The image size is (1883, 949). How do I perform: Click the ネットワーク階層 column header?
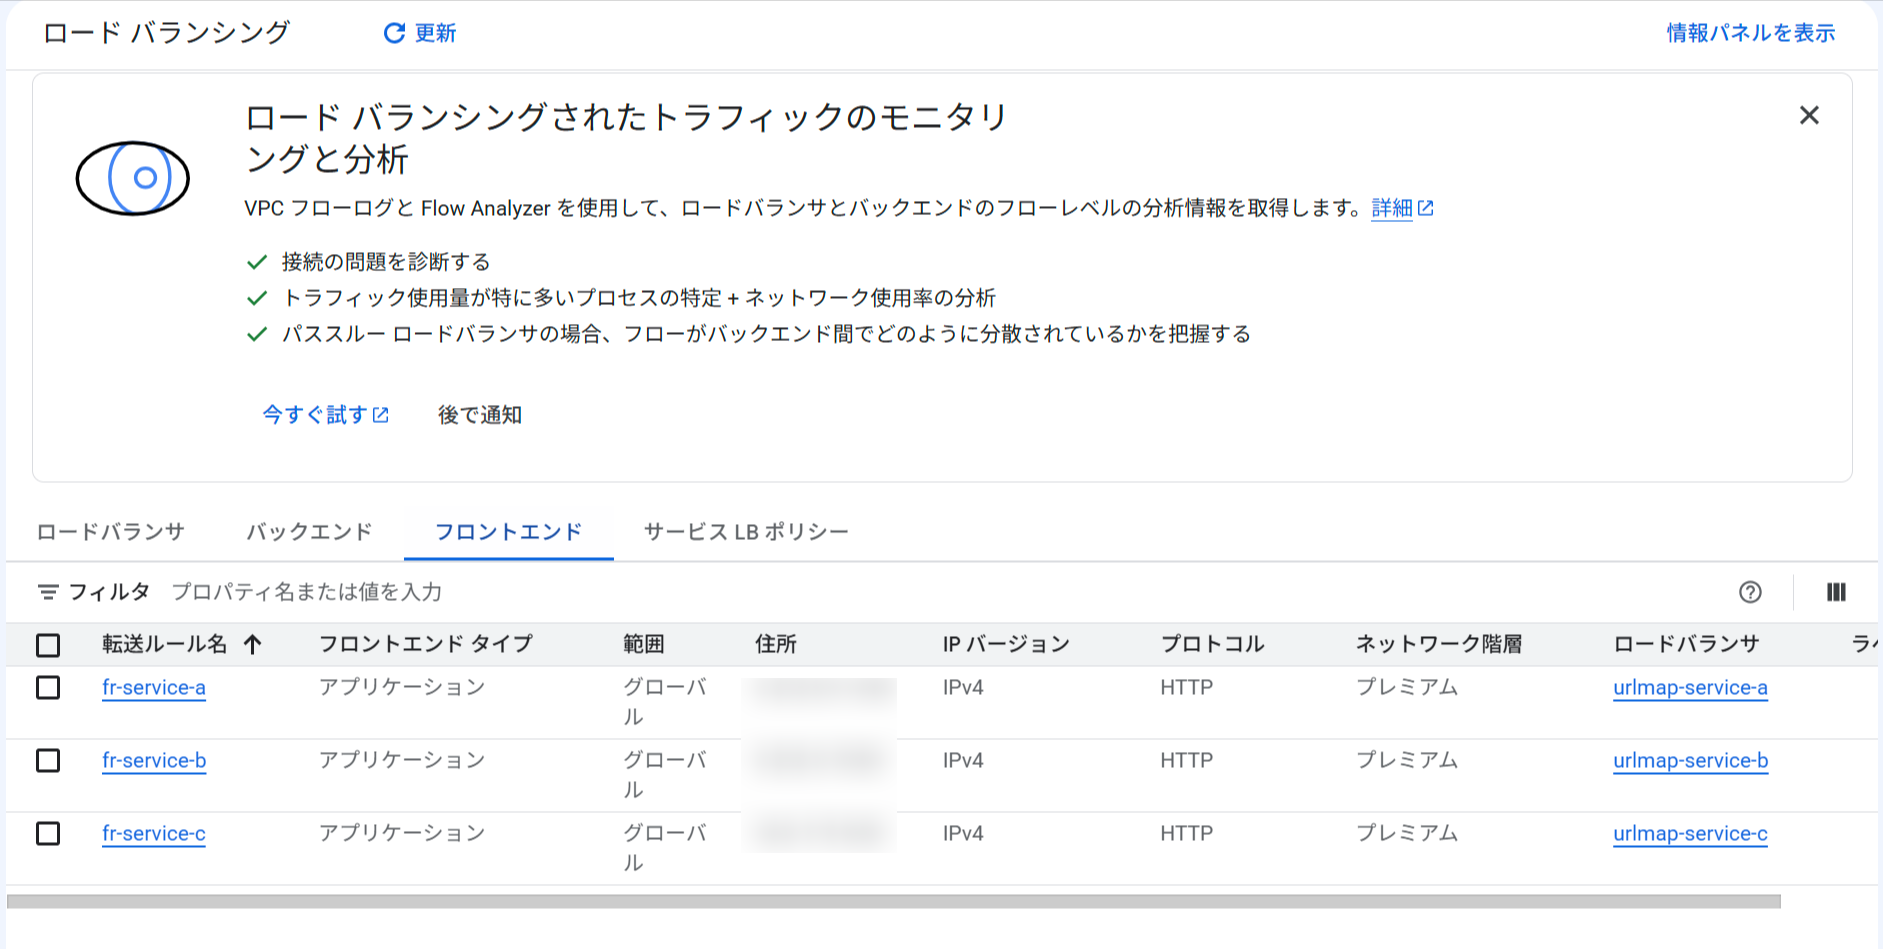[x=1439, y=644]
